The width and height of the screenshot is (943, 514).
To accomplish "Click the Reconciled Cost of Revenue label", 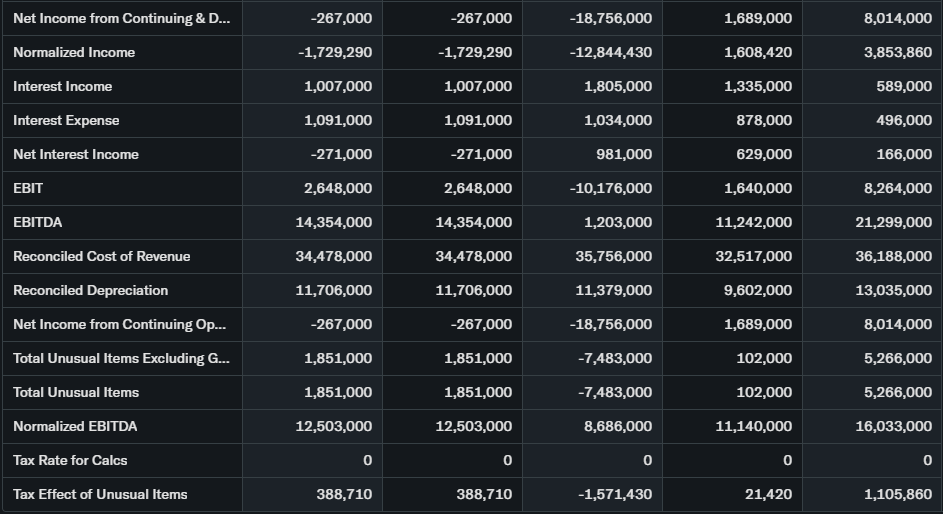I will 101,256.
